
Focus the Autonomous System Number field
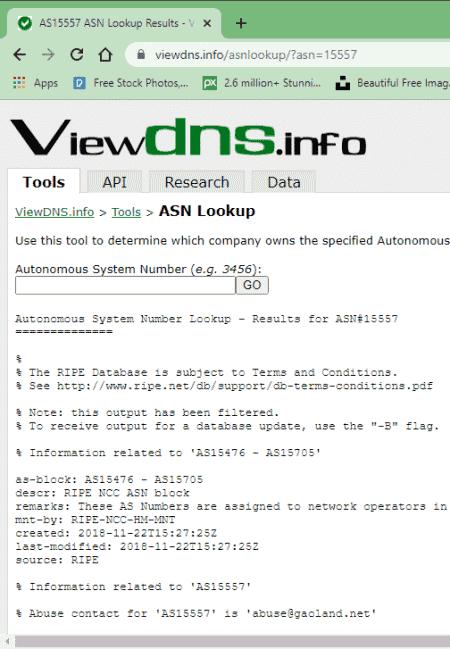[x=125, y=286]
